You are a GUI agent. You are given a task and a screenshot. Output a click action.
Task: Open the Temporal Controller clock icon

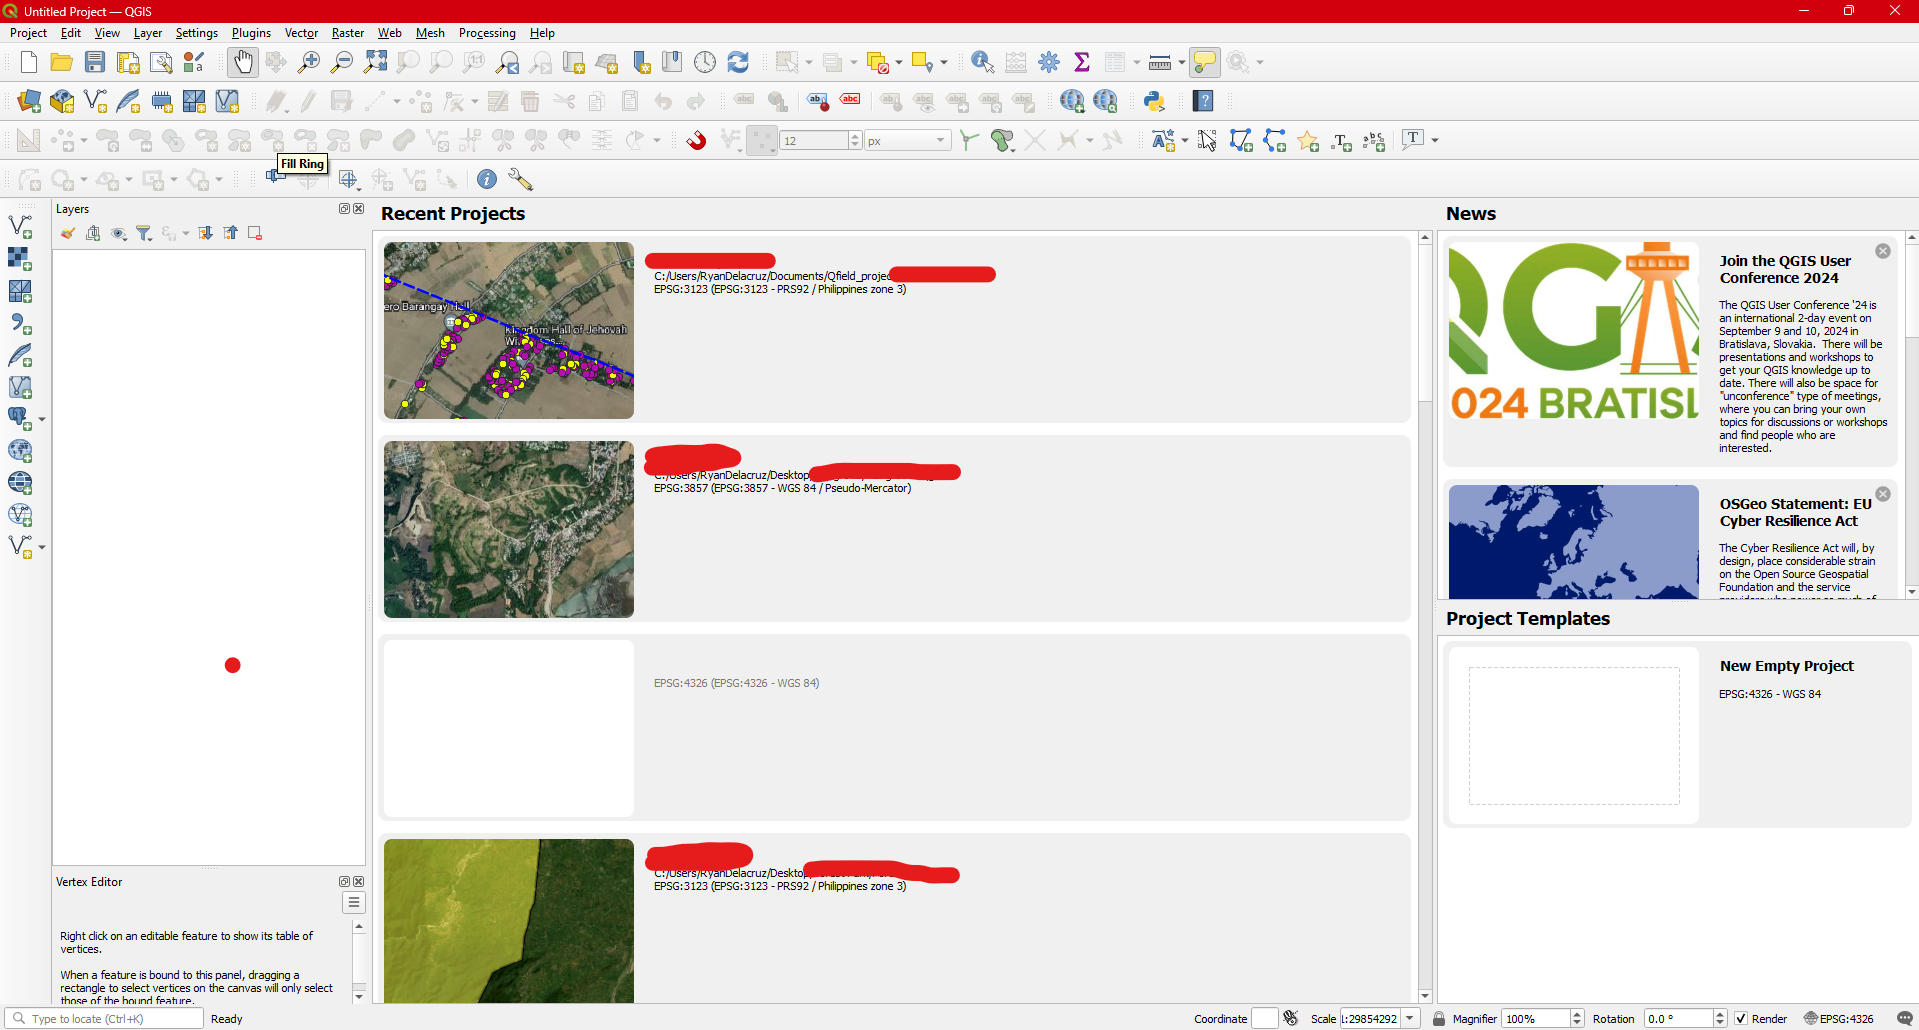click(705, 62)
